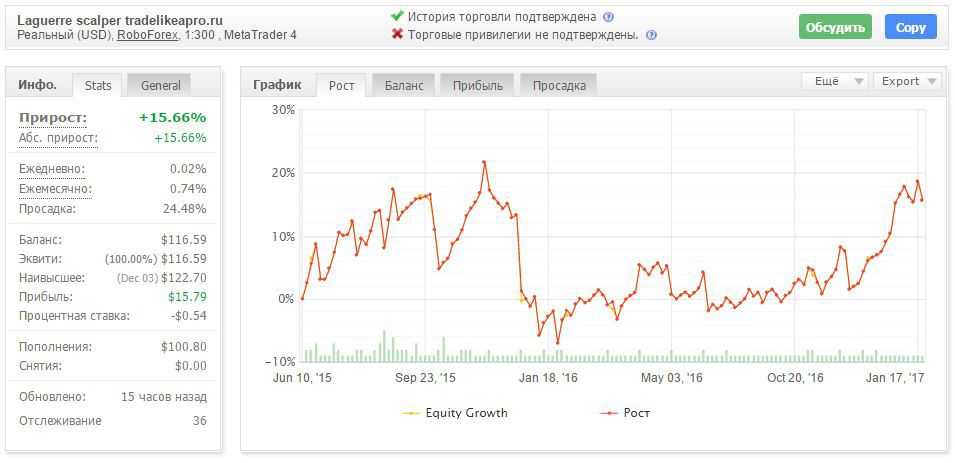Click the Просадка stat label

(47, 209)
